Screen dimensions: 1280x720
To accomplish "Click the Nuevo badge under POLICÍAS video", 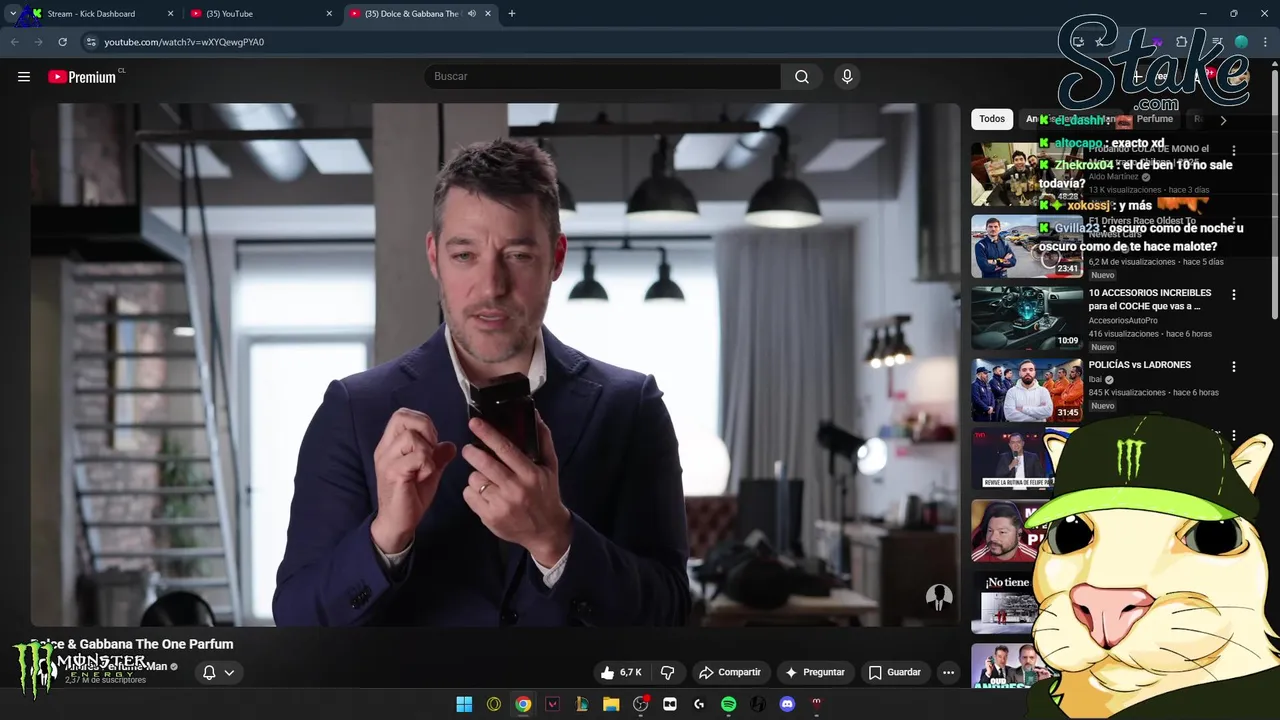I will [x=1102, y=406].
